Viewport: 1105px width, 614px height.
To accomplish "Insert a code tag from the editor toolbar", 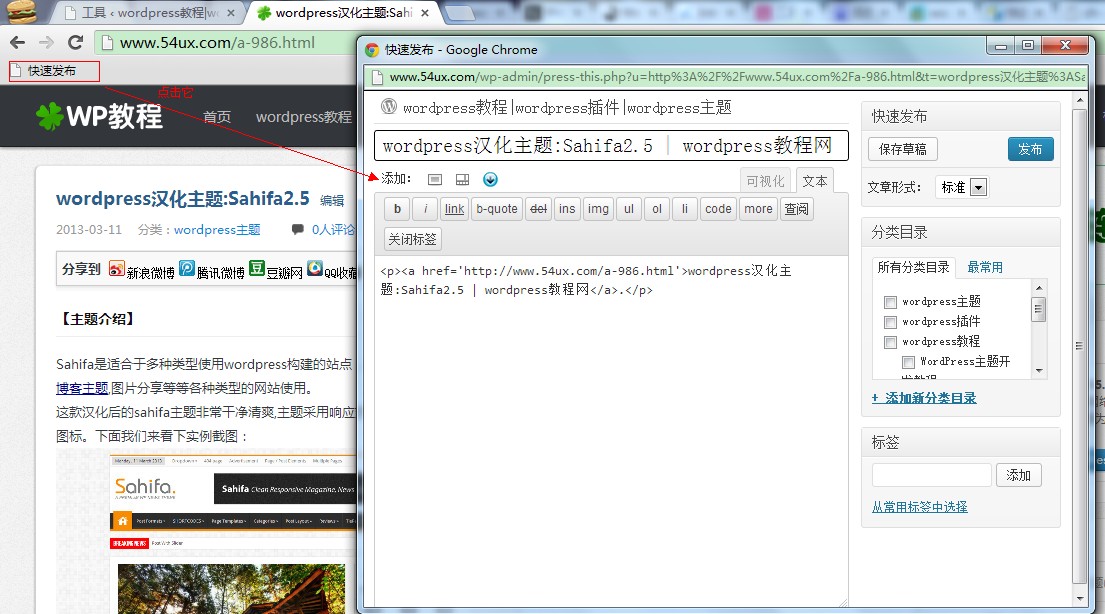I will point(718,208).
